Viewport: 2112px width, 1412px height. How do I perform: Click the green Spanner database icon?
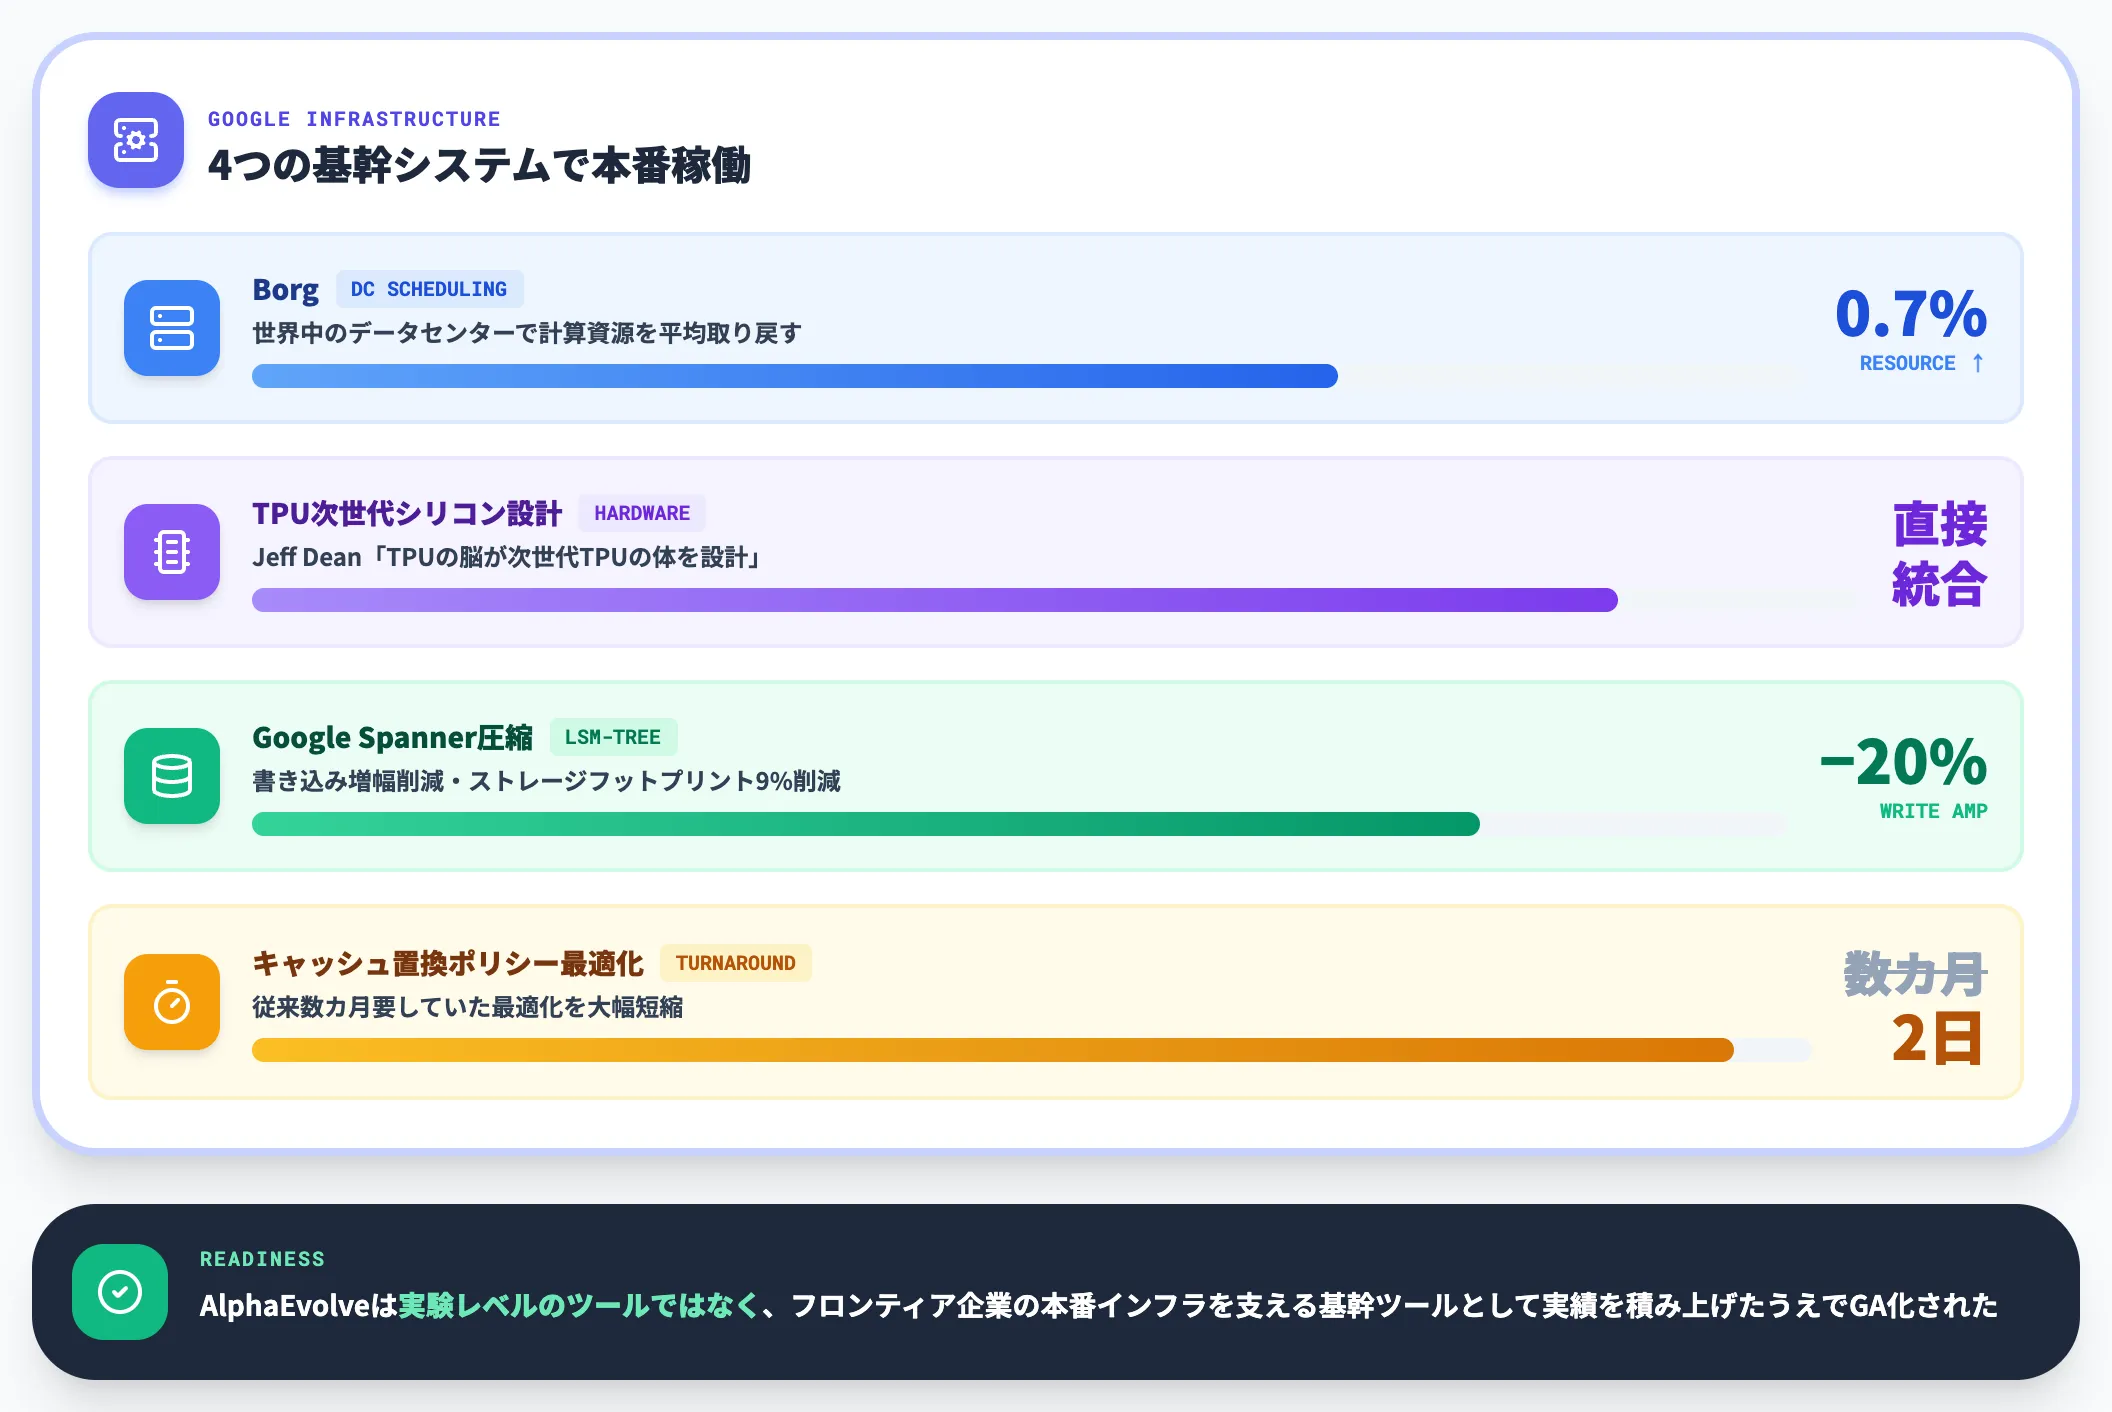coord(172,776)
